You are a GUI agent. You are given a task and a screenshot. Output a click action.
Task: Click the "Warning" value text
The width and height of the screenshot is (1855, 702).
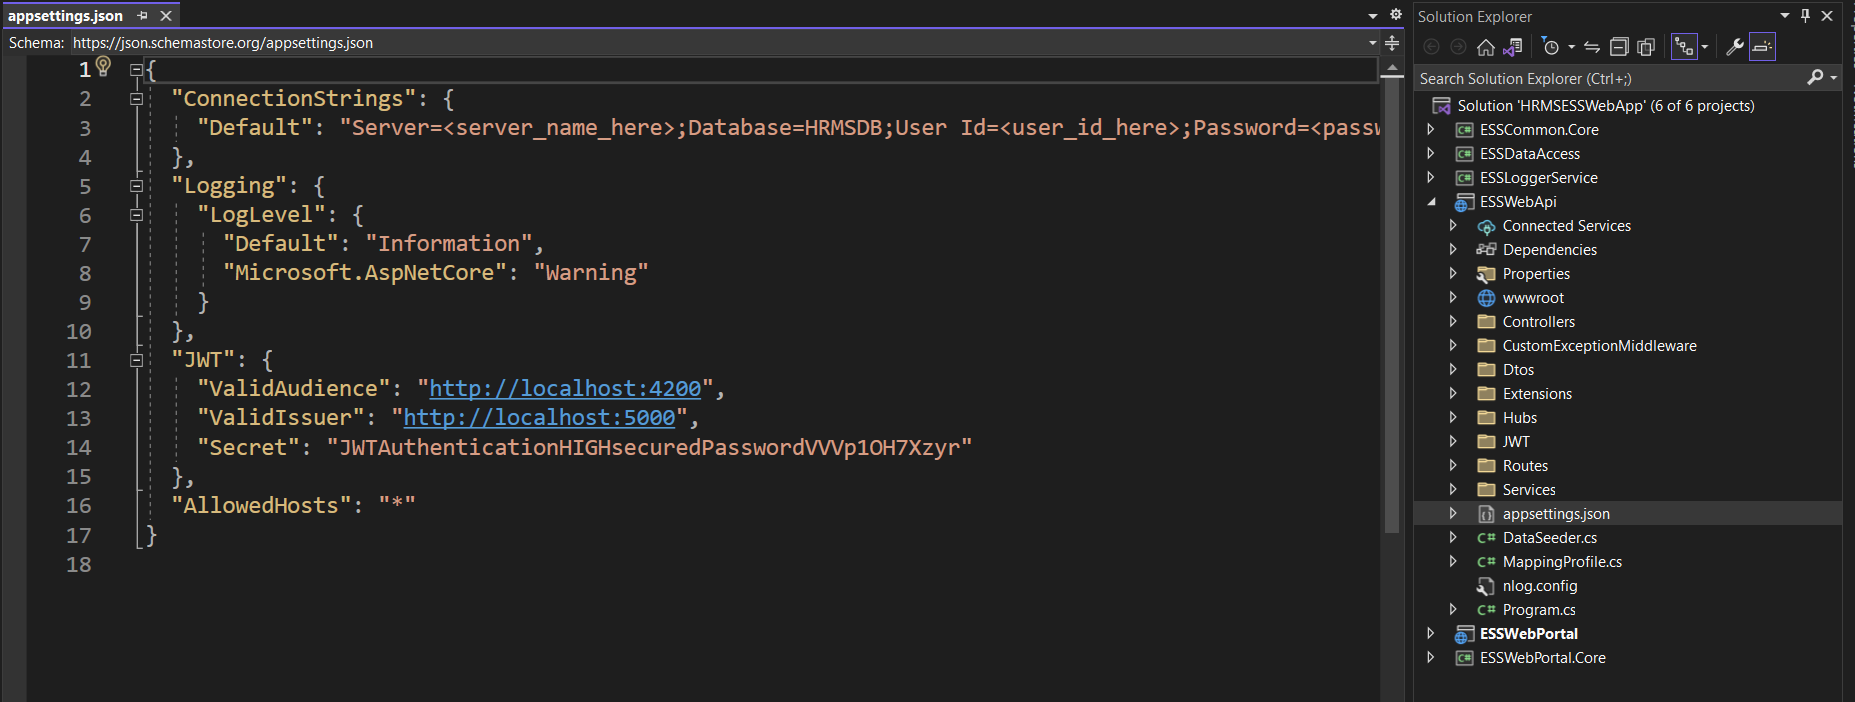tap(592, 272)
